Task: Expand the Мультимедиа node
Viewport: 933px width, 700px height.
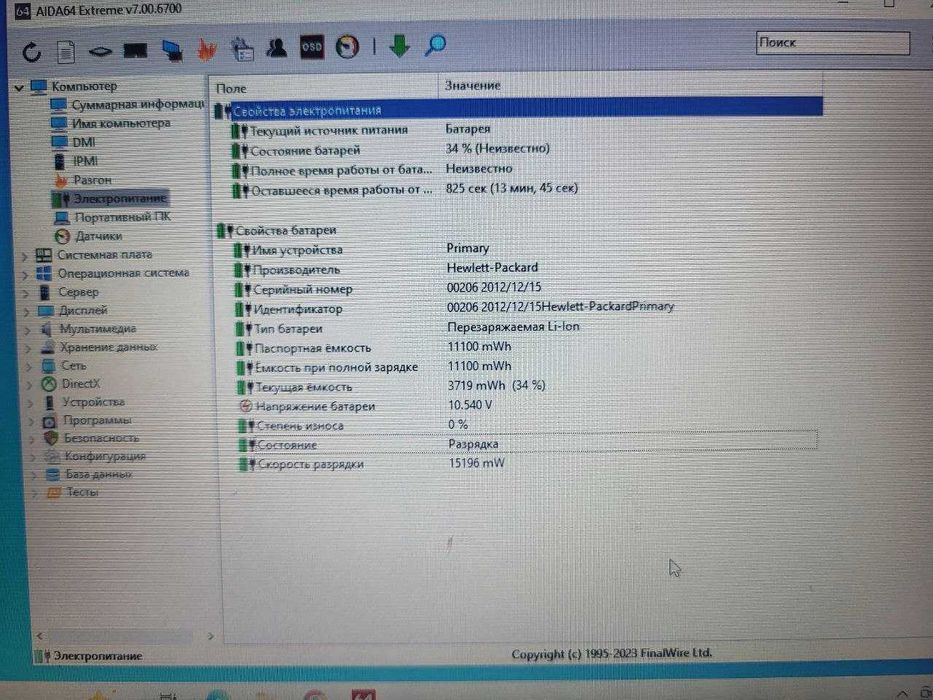Action: (27, 330)
